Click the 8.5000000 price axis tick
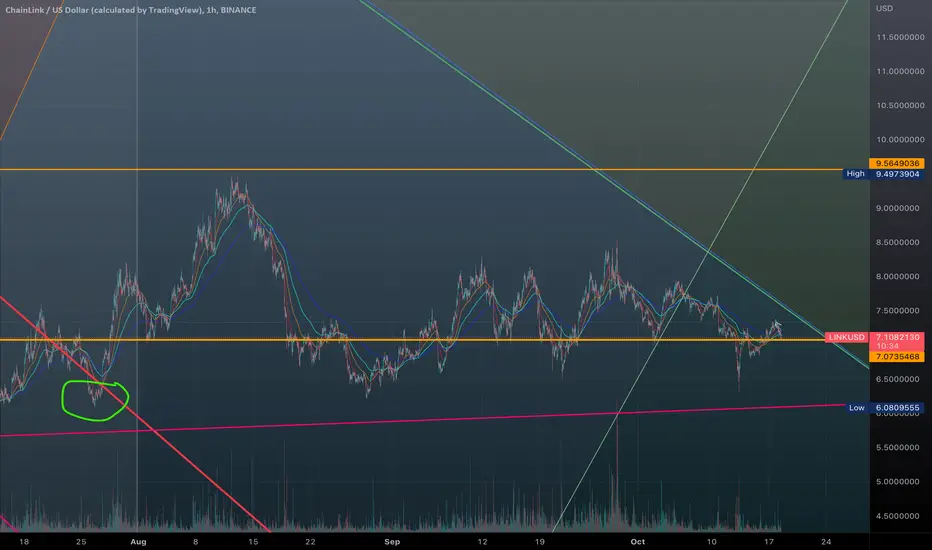Viewport: 932px width, 550px height. [898, 243]
